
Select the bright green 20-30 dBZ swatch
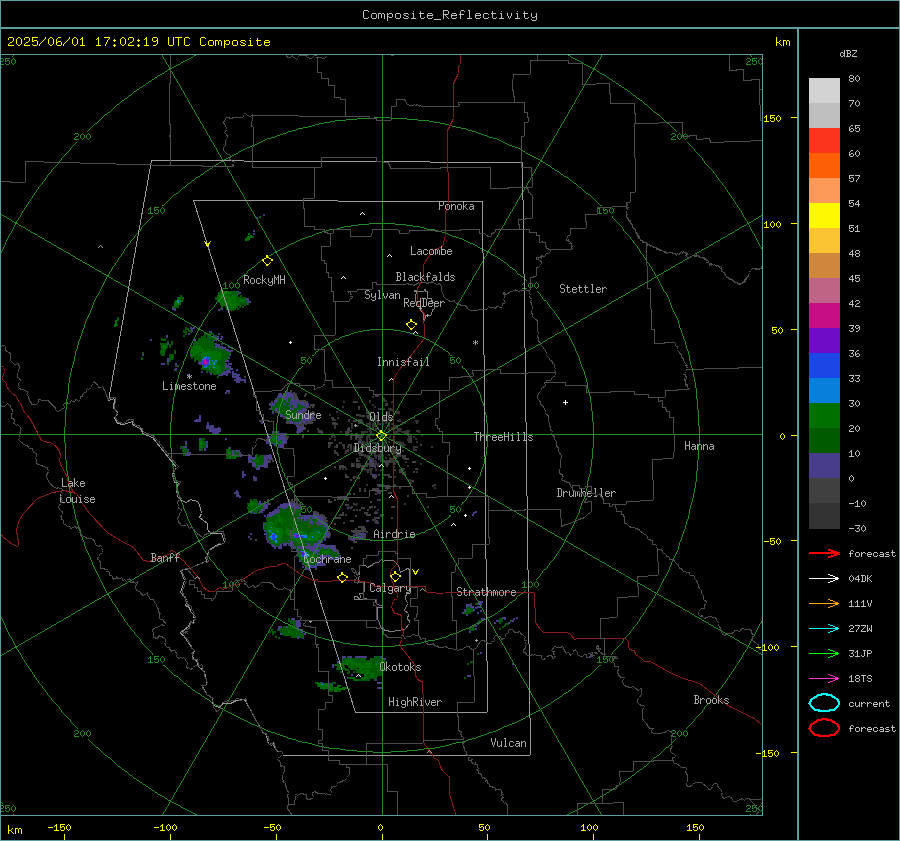[824, 416]
